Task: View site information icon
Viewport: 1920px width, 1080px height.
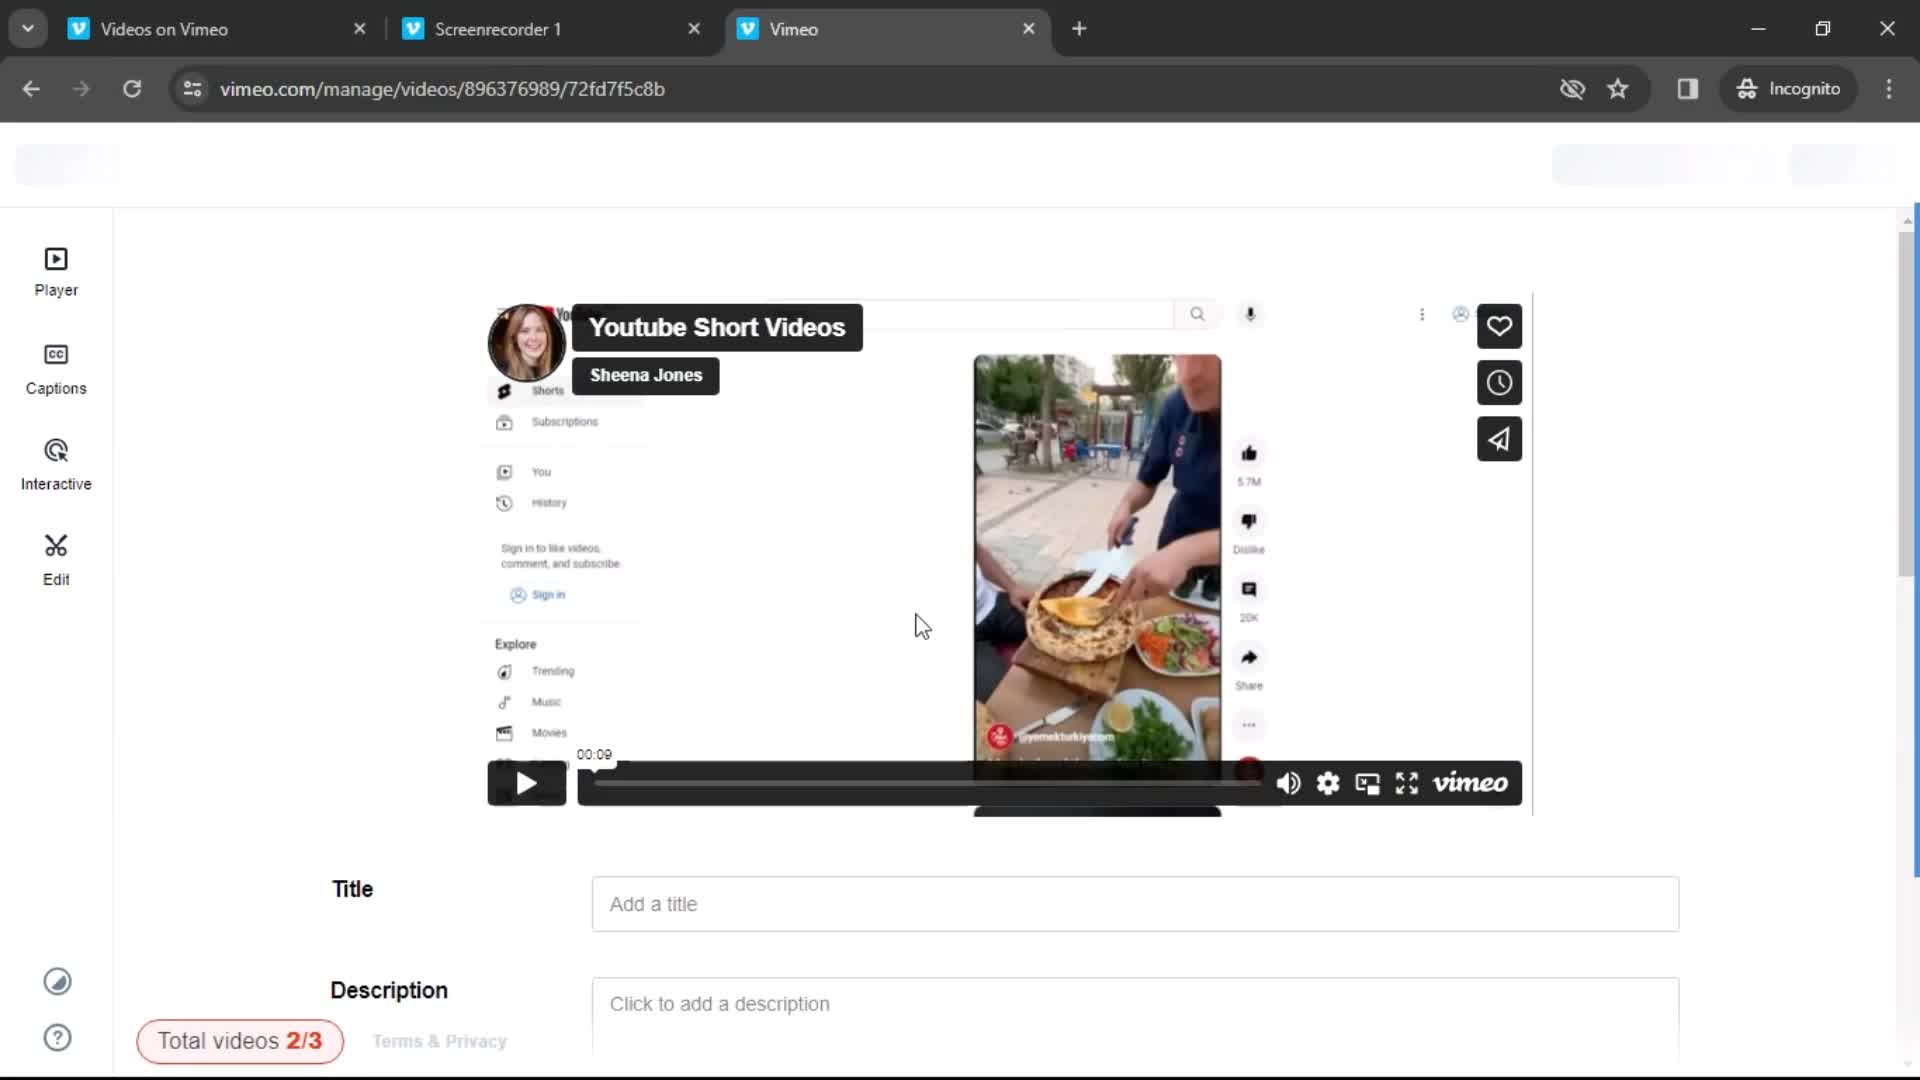Action: click(x=192, y=89)
